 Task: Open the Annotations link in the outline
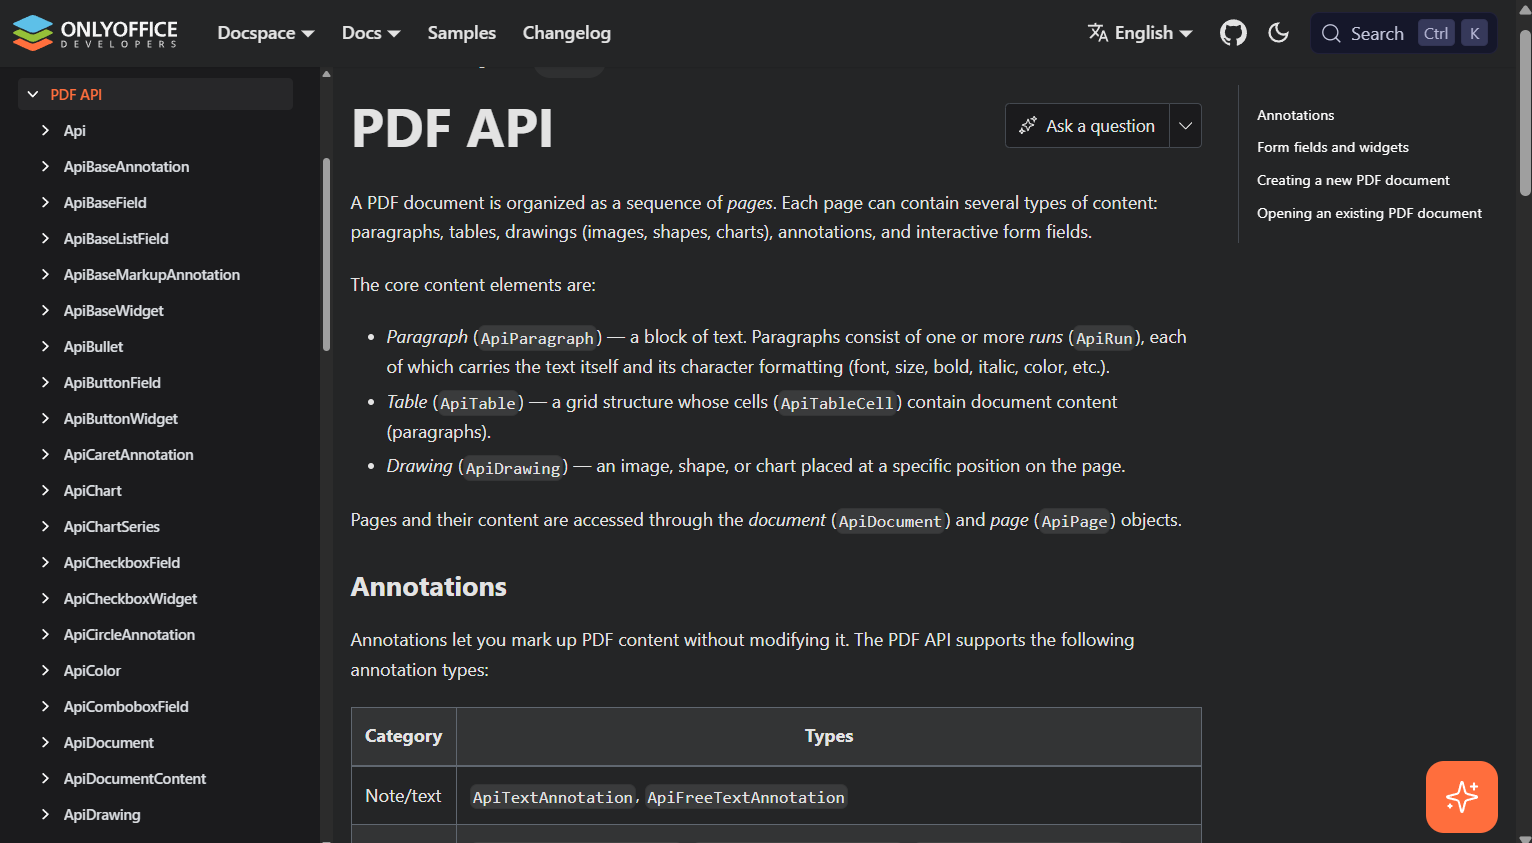pyautogui.click(x=1295, y=115)
